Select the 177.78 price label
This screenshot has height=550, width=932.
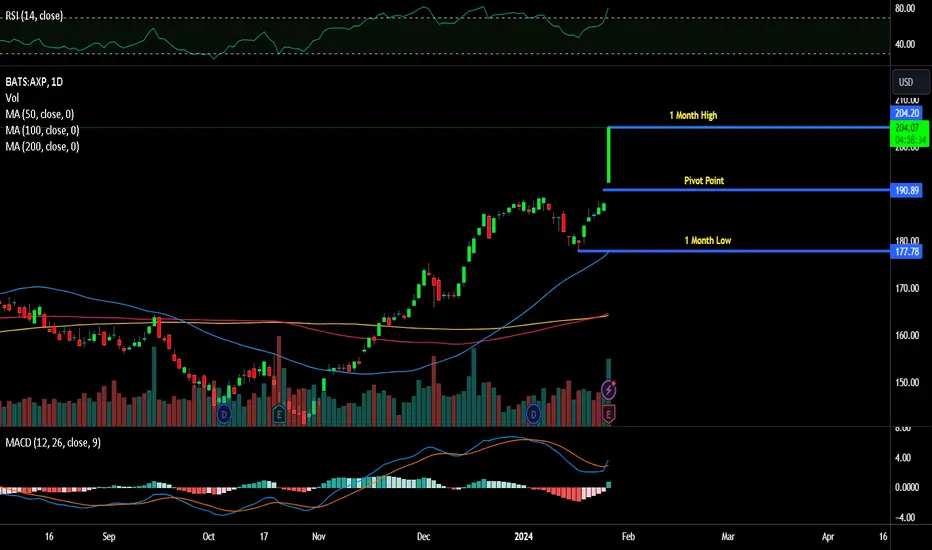click(906, 252)
